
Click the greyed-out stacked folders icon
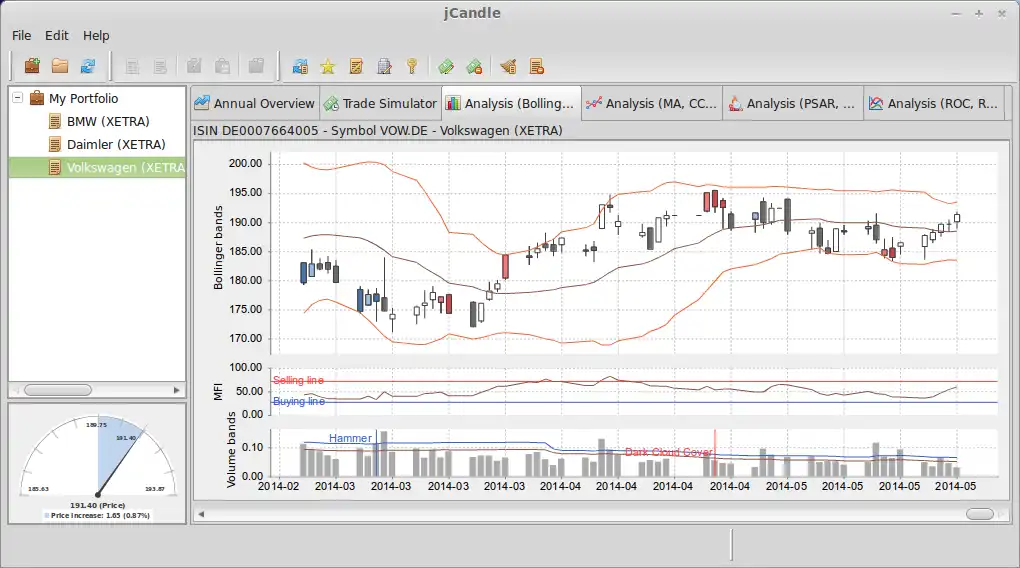[256, 66]
